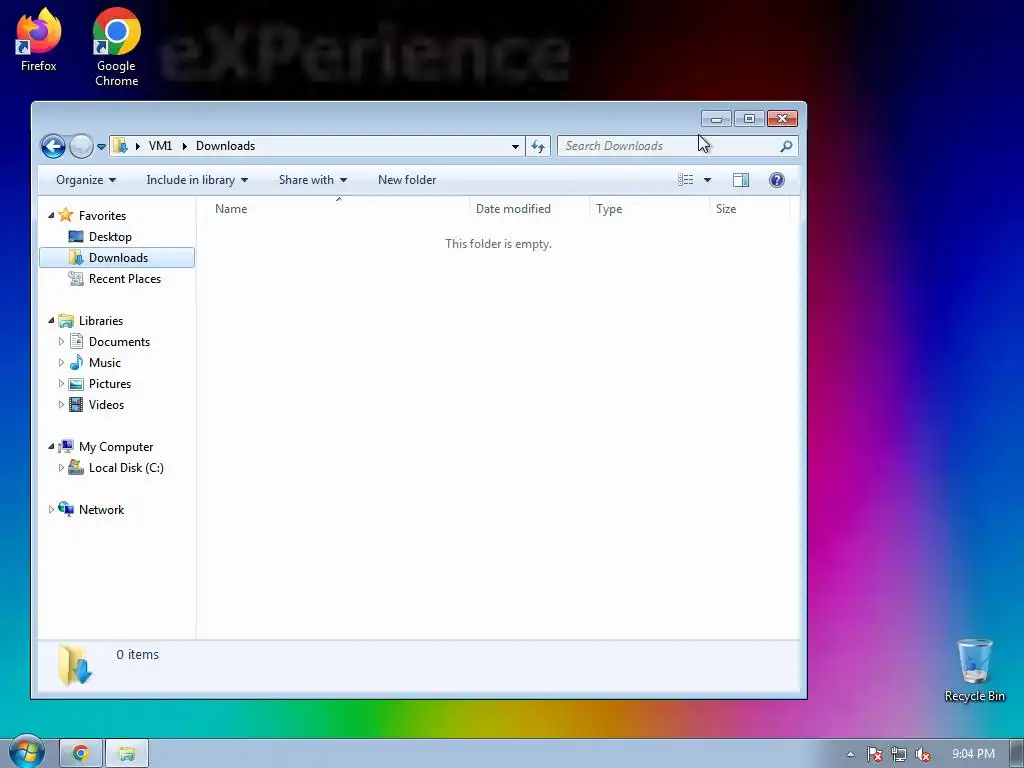1024x768 pixels.
Task: Open Firefox desktop shortcut
Action: (x=39, y=40)
